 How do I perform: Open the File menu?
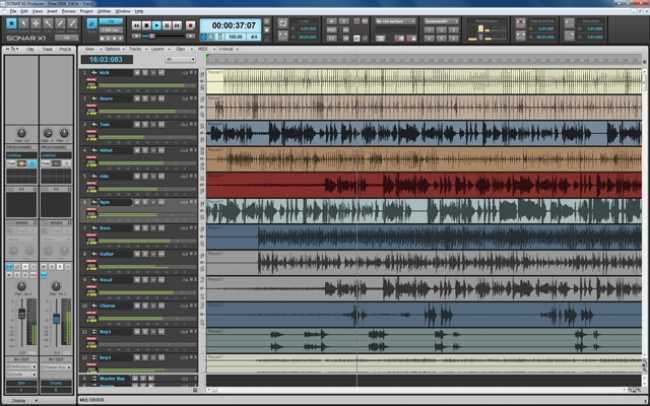[x=13, y=11]
